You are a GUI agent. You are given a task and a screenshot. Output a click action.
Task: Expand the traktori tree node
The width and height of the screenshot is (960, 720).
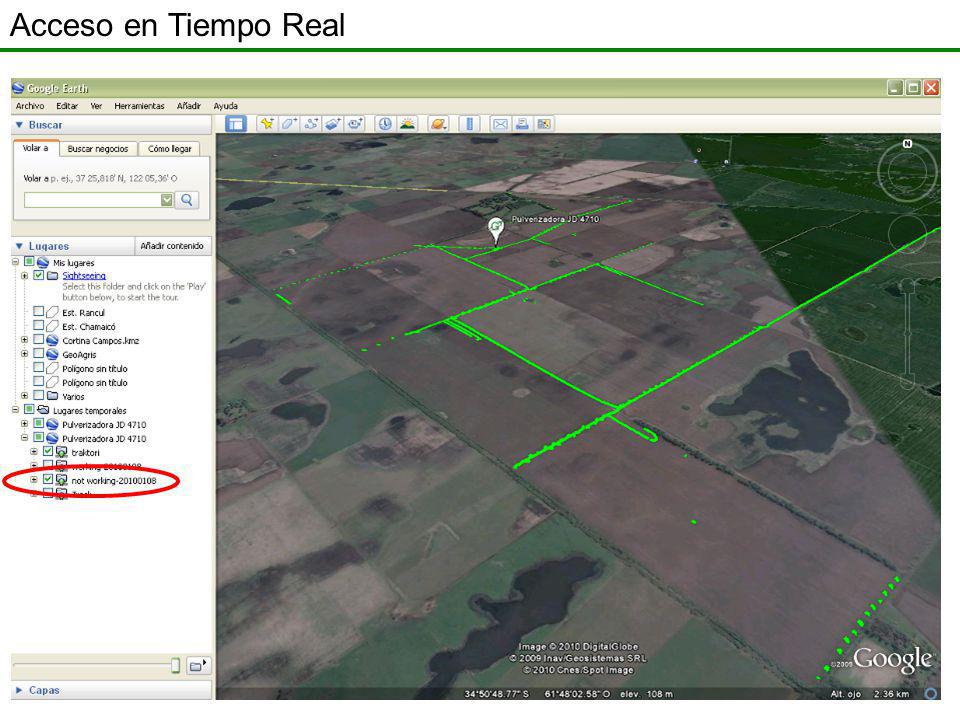pos(34,452)
